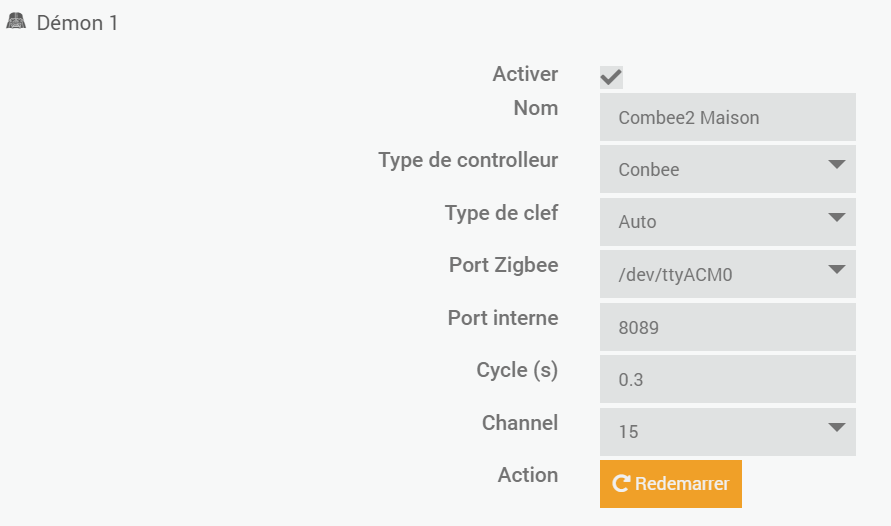Click the Port interne field showing 8089
The image size is (891, 526).
(727, 327)
